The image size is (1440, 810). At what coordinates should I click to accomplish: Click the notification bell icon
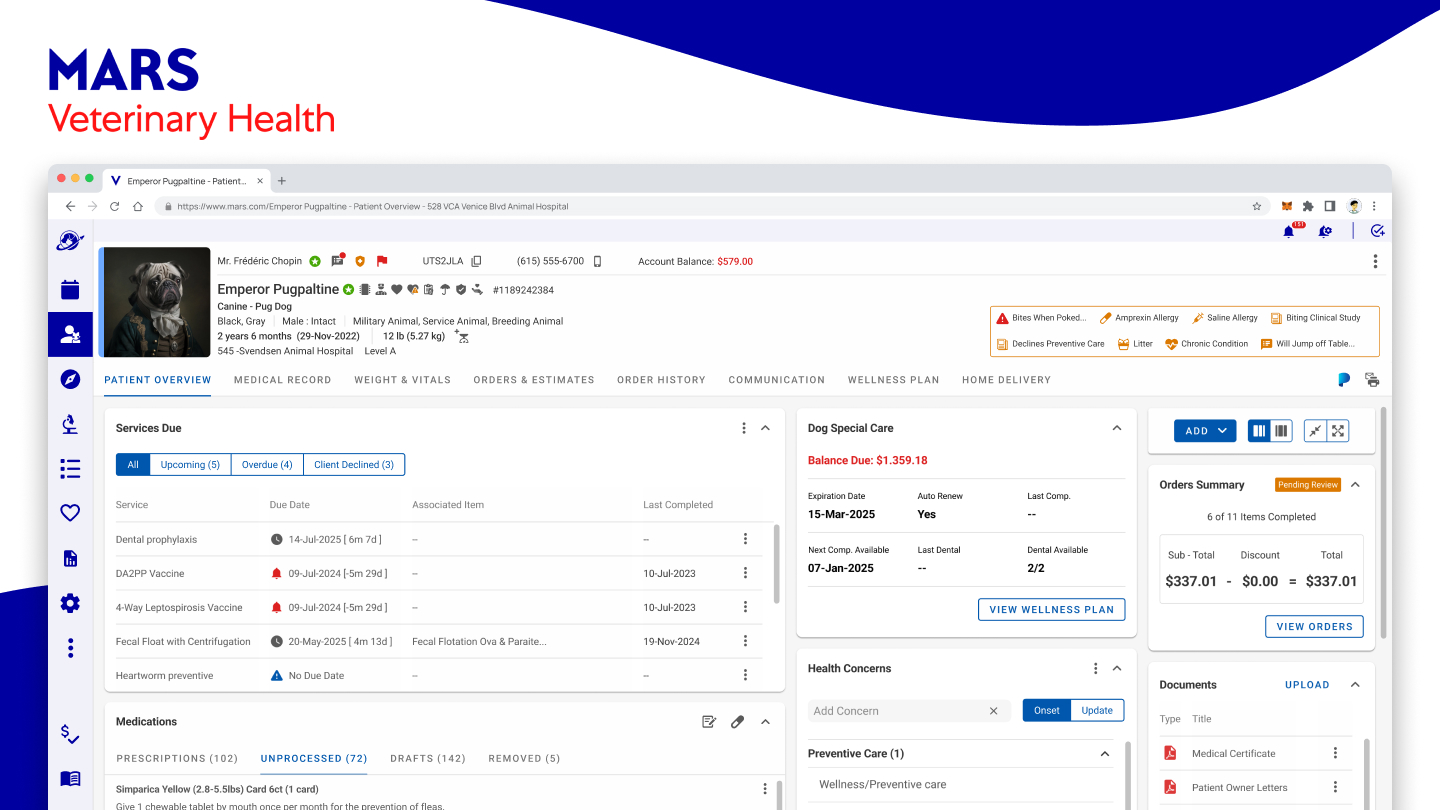click(x=1289, y=231)
